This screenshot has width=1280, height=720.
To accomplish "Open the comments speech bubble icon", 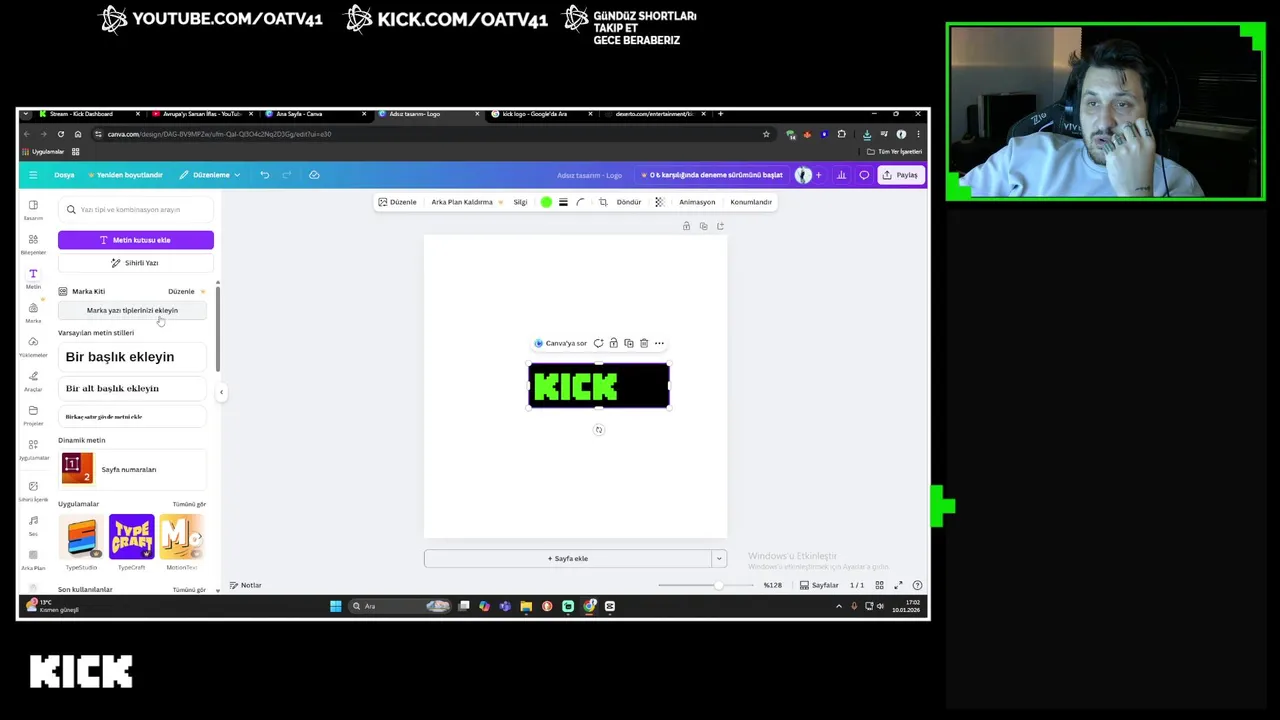I will pos(864,175).
